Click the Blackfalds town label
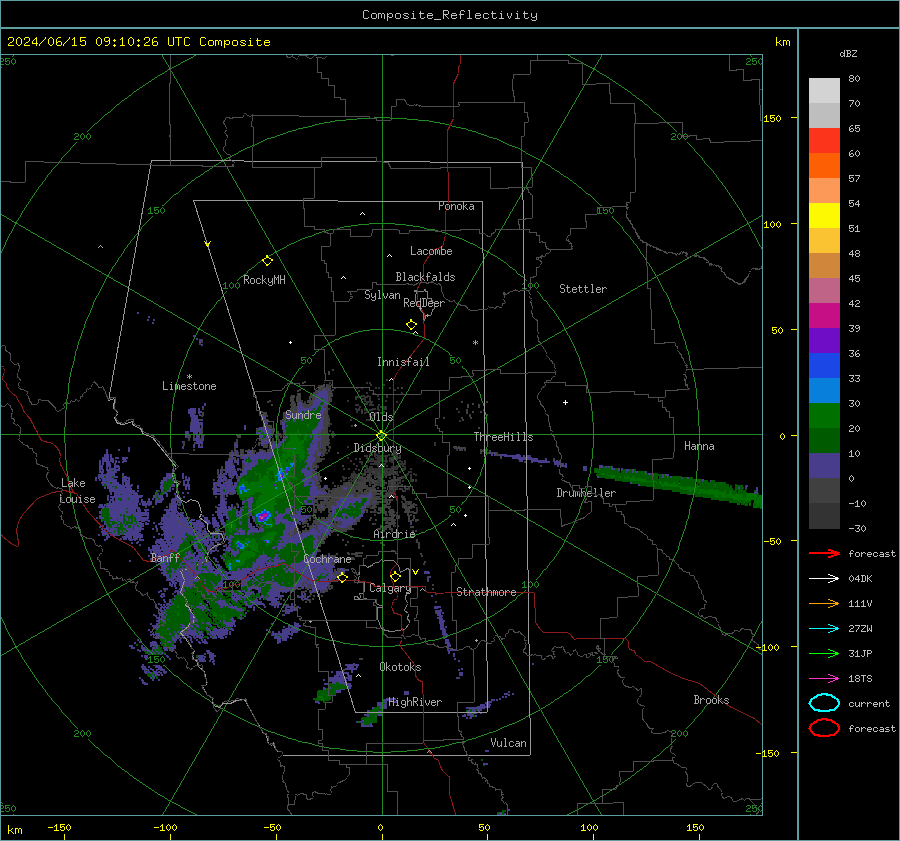900x841 pixels. [425, 277]
